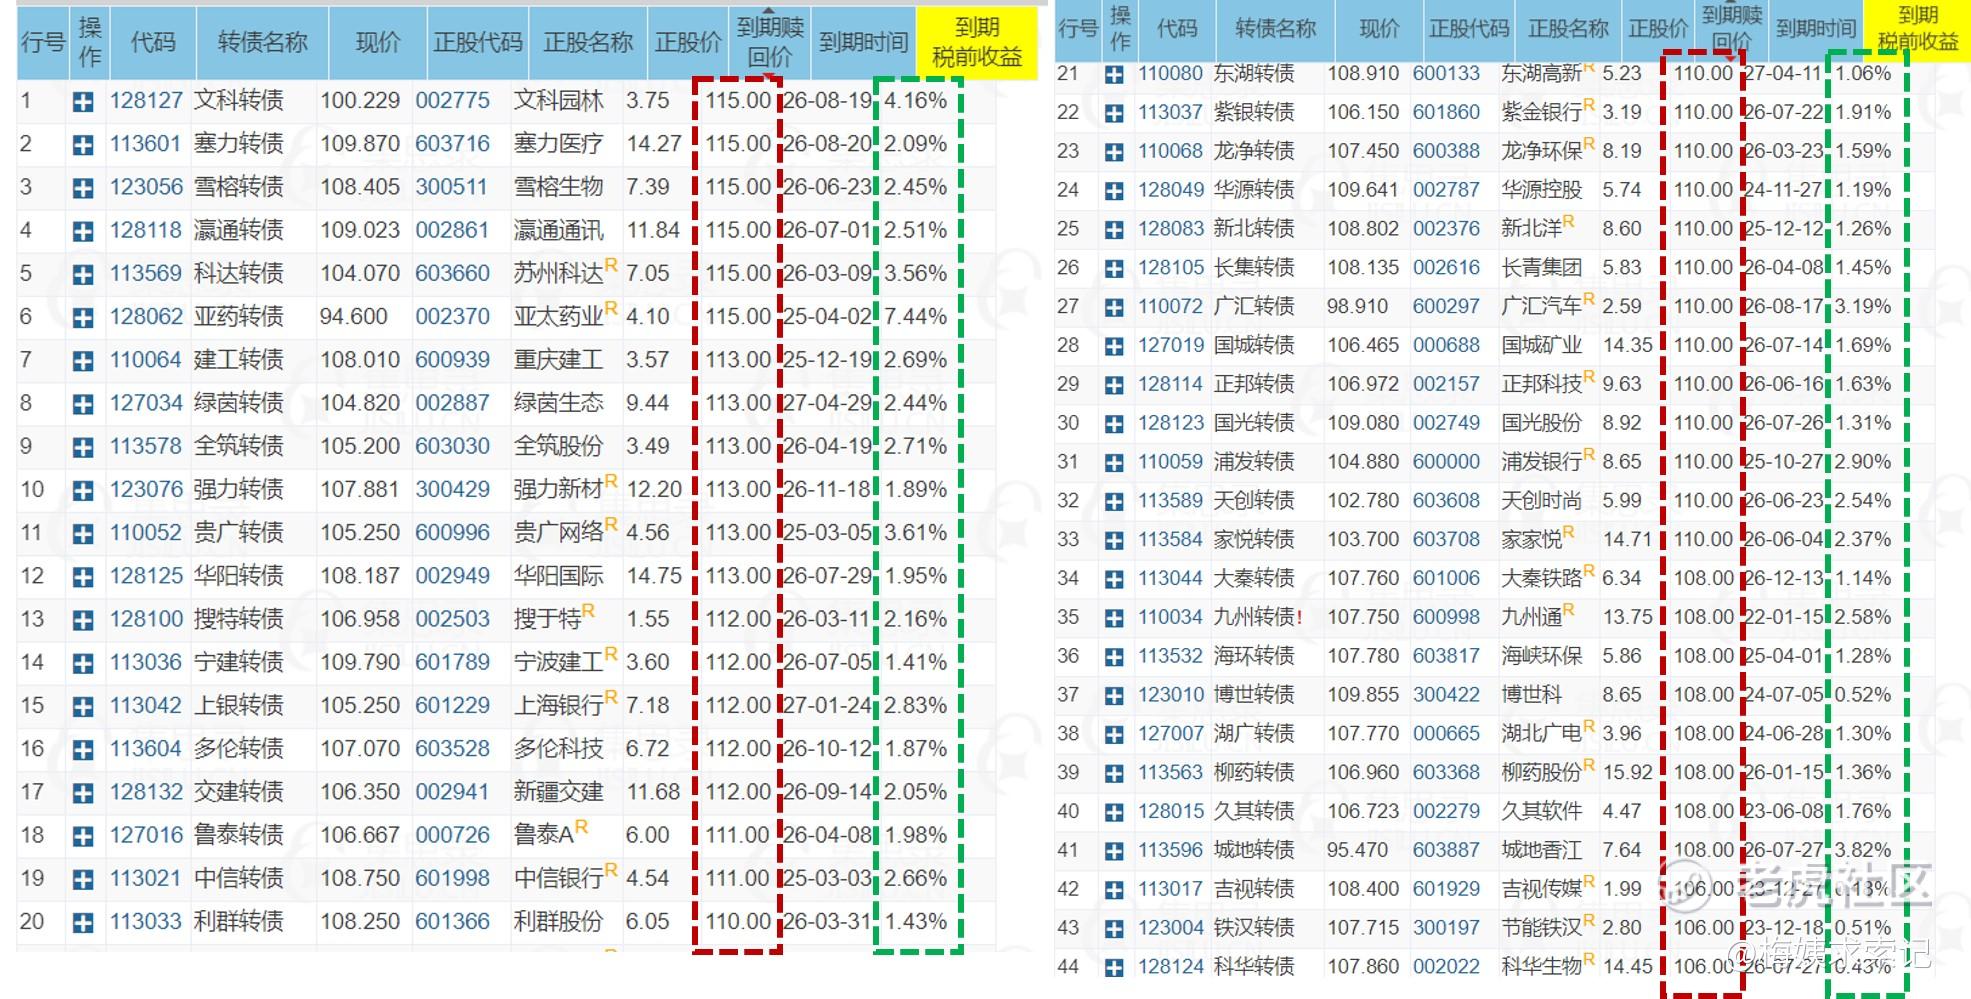Select stock name 浦发银行

1541,462
